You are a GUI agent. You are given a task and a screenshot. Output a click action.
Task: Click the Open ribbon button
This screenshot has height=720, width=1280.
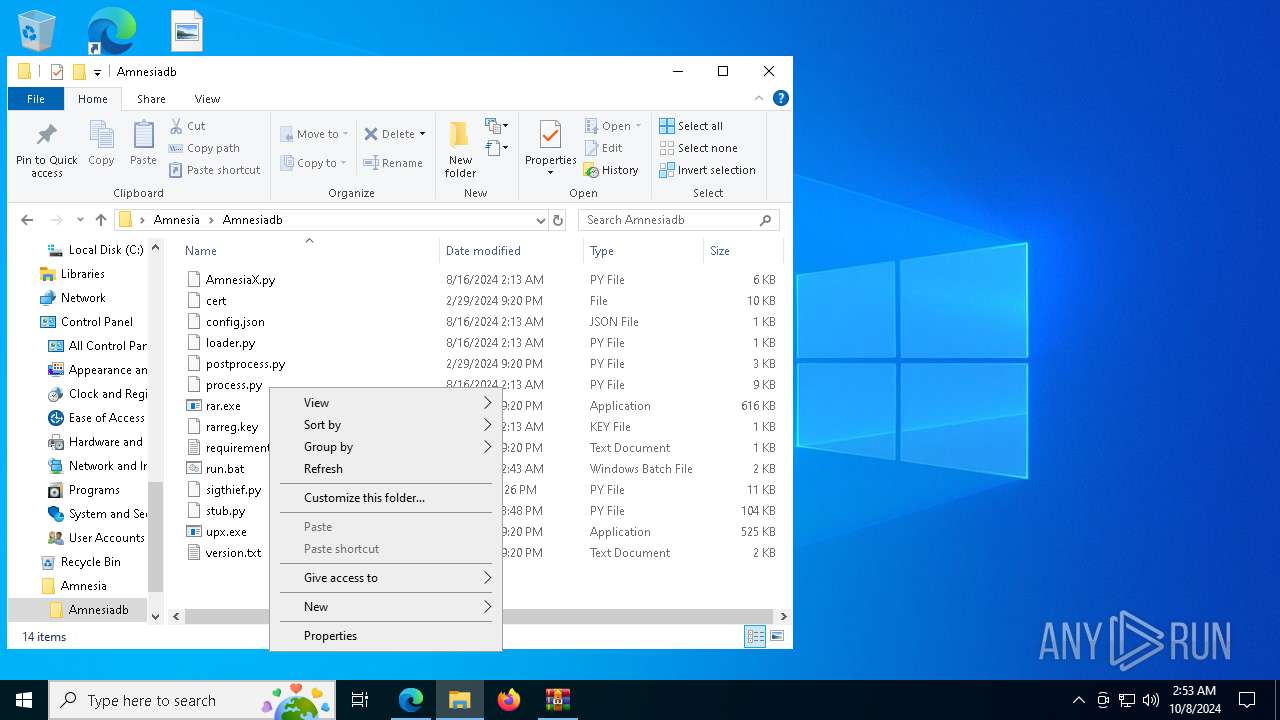click(613, 126)
